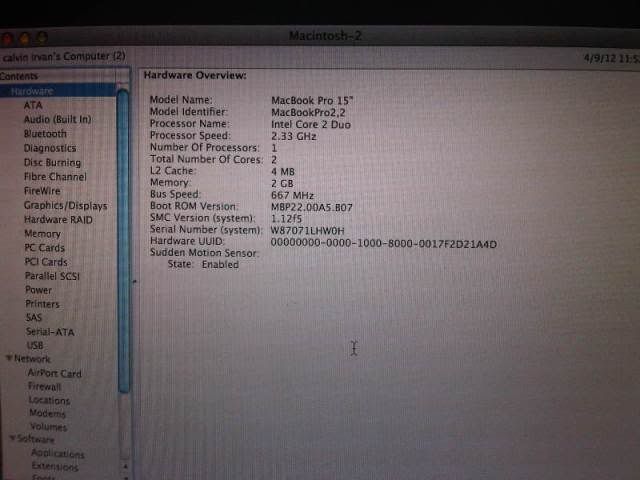Image resolution: width=640 pixels, height=480 pixels.
Task: Click the Sudden Motion Sensor label
Action: pyautogui.click(x=203, y=253)
